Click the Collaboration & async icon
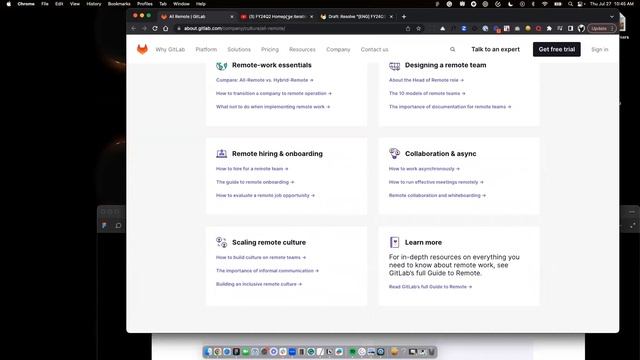Viewport: 640px width, 360px height. [394, 153]
